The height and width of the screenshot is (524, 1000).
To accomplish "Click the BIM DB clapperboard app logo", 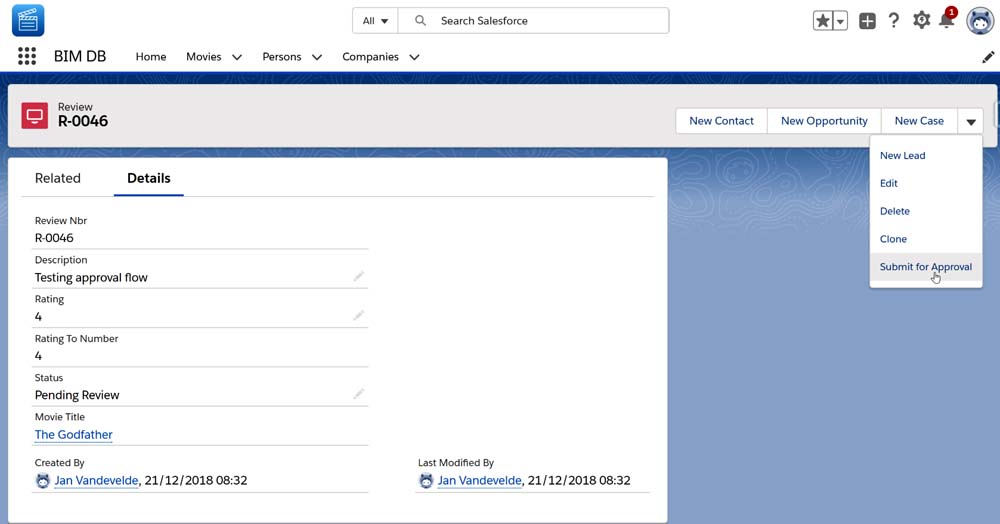I will pos(28,20).
